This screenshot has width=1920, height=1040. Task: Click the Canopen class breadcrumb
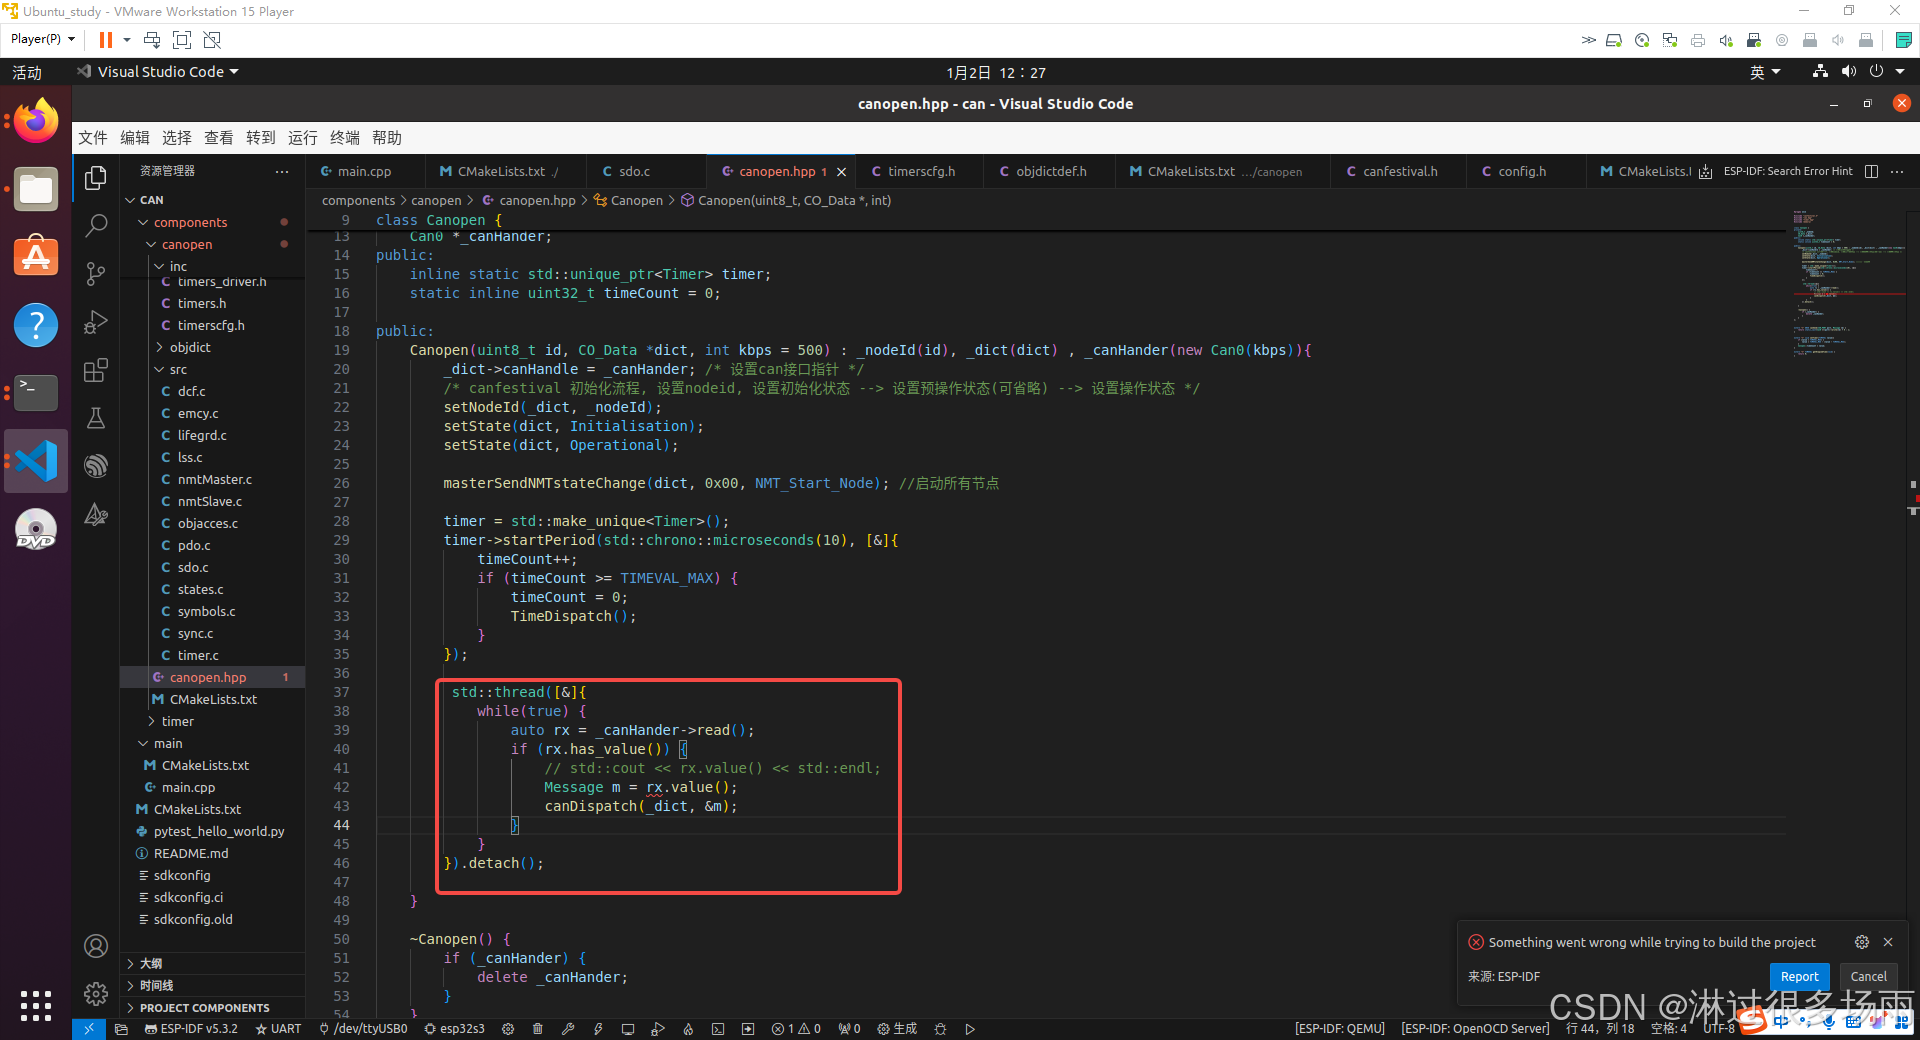pos(628,200)
